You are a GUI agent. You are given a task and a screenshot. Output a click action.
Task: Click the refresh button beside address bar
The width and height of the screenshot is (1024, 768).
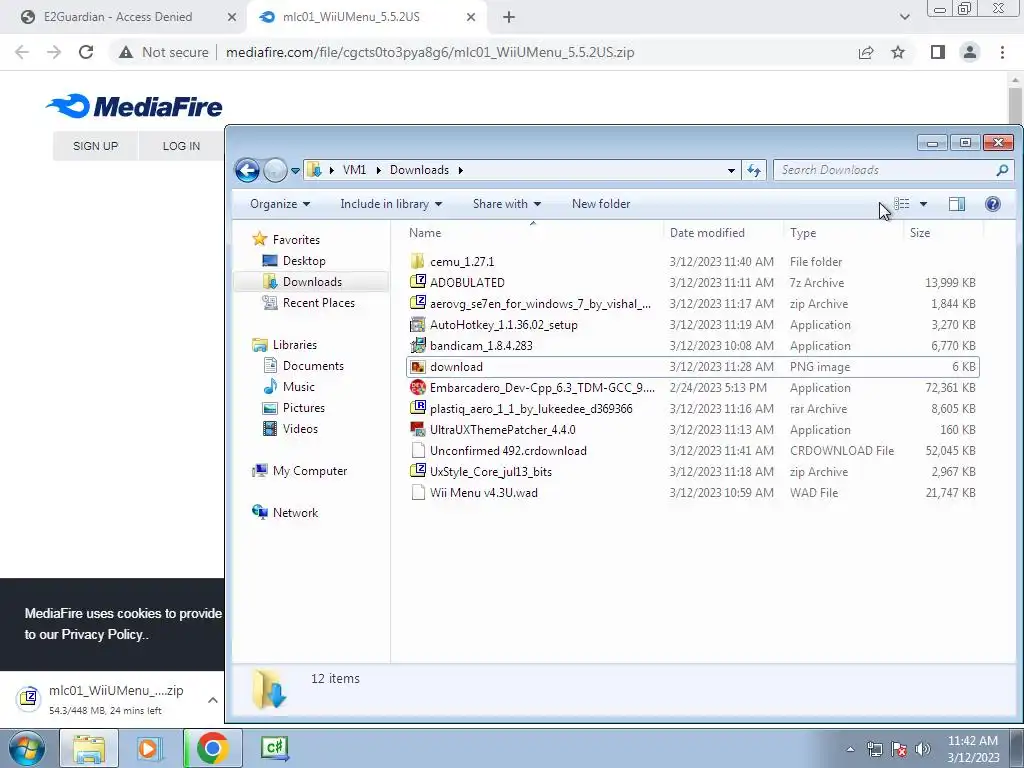pyautogui.click(x=754, y=170)
